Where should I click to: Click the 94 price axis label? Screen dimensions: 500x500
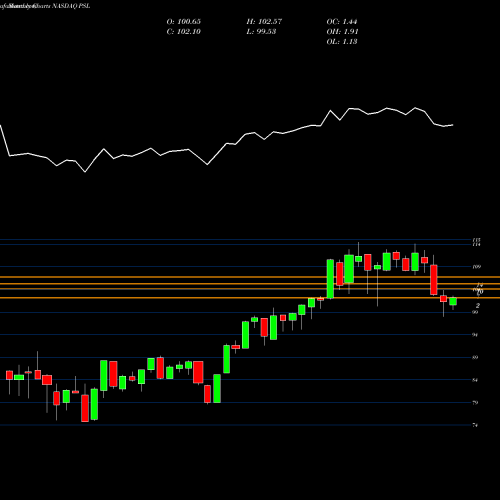click(475, 335)
